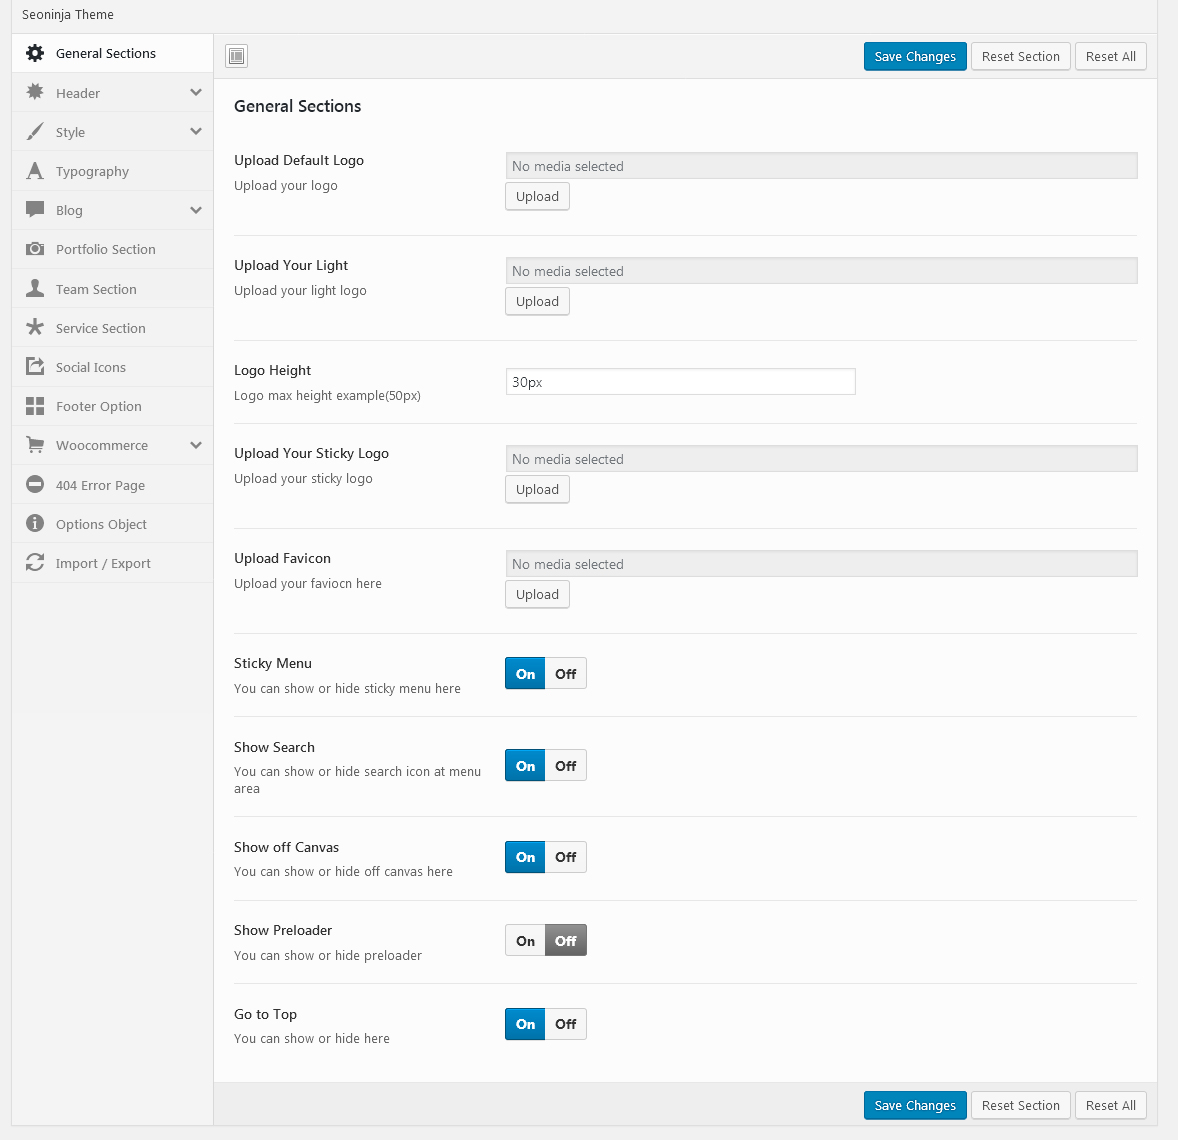The height and width of the screenshot is (1140, 1178).
Task: Click the Default Logo media field
Action: [822, 165]
